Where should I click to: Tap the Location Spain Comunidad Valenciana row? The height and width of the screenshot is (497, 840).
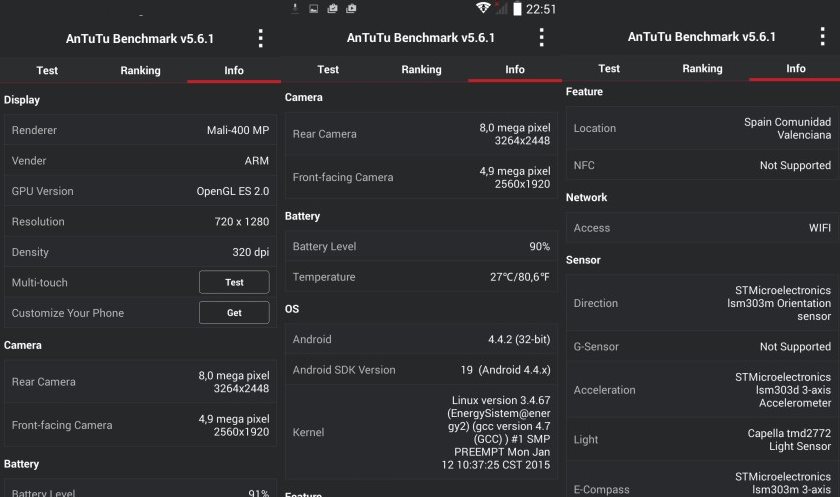(702, 128)
